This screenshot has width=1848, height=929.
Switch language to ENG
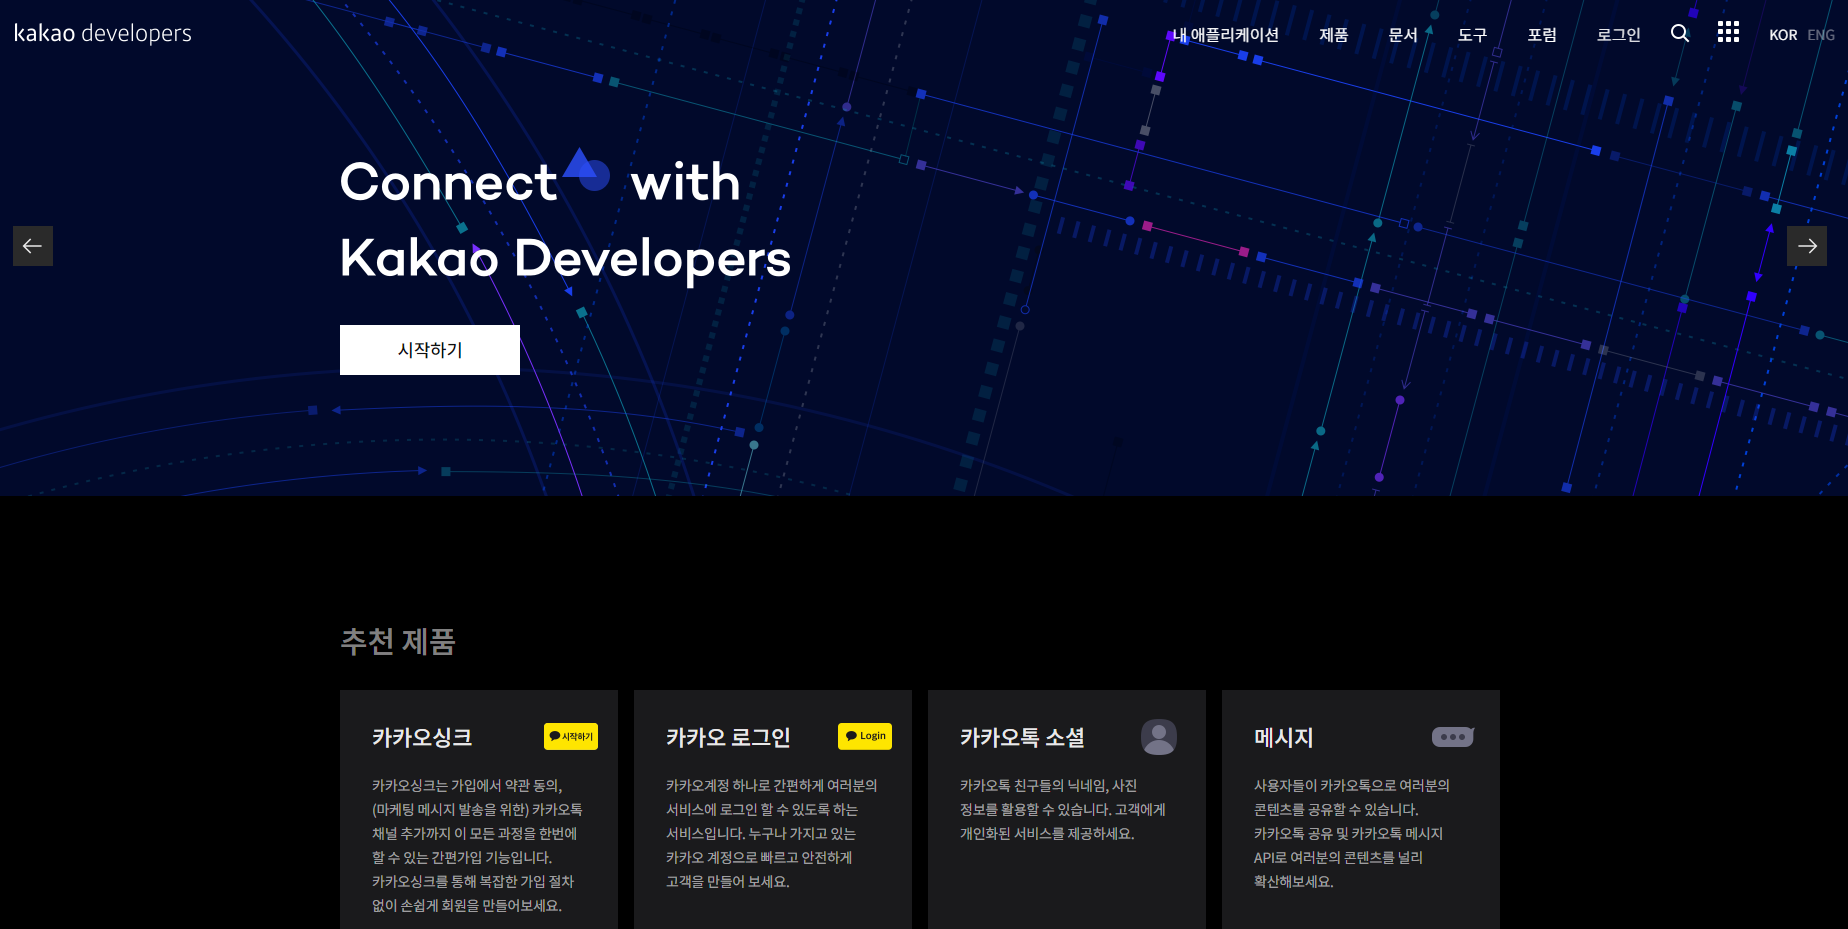tap(1821, 35)
